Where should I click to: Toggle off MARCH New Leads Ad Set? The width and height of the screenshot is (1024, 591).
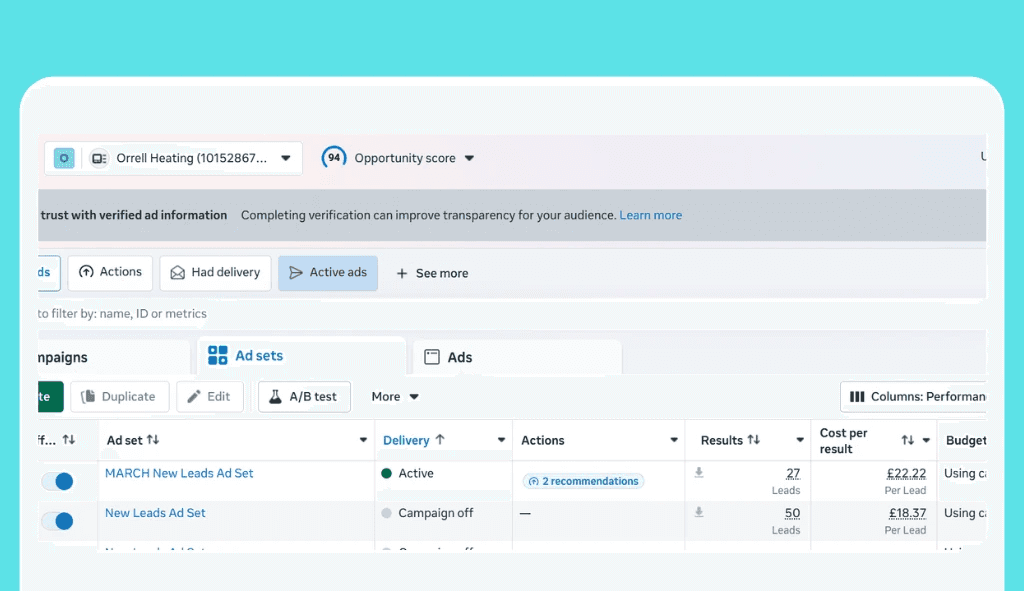pyautogui.click(x=57, y=481)
